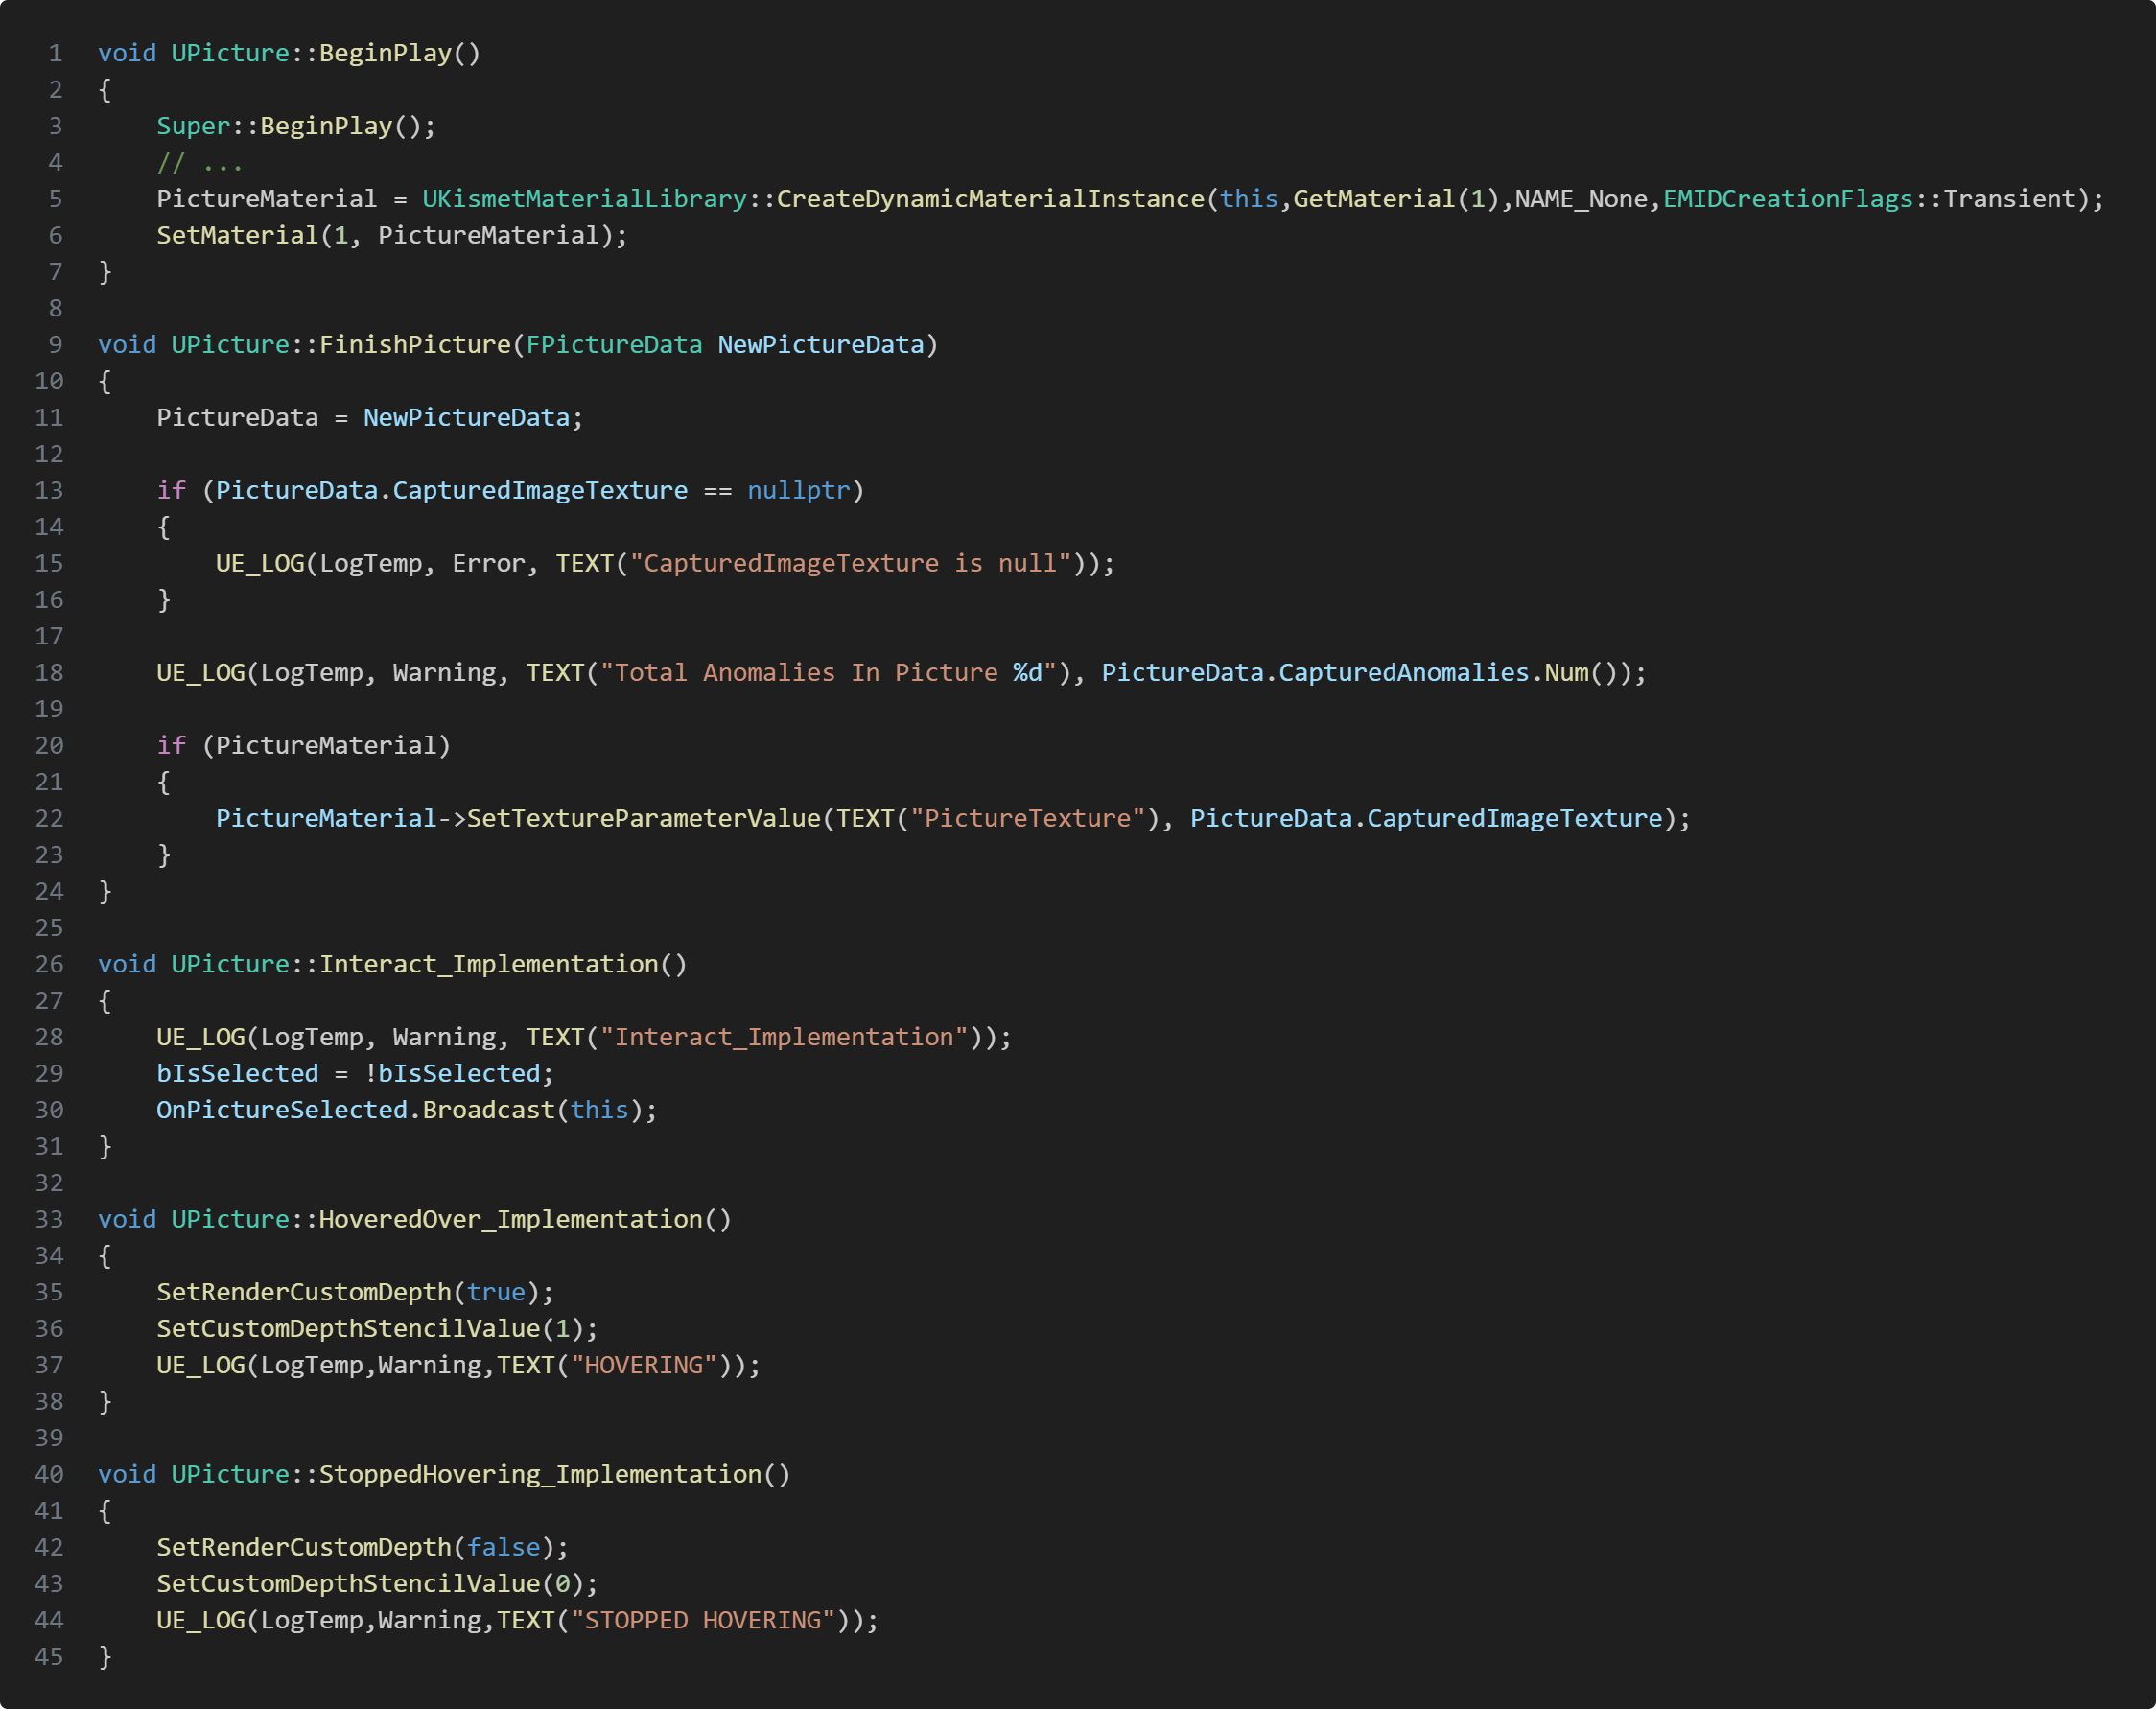Click Interact_Implementation function name on line 26
The image size is (2156, 1709).
coord(488,965)
